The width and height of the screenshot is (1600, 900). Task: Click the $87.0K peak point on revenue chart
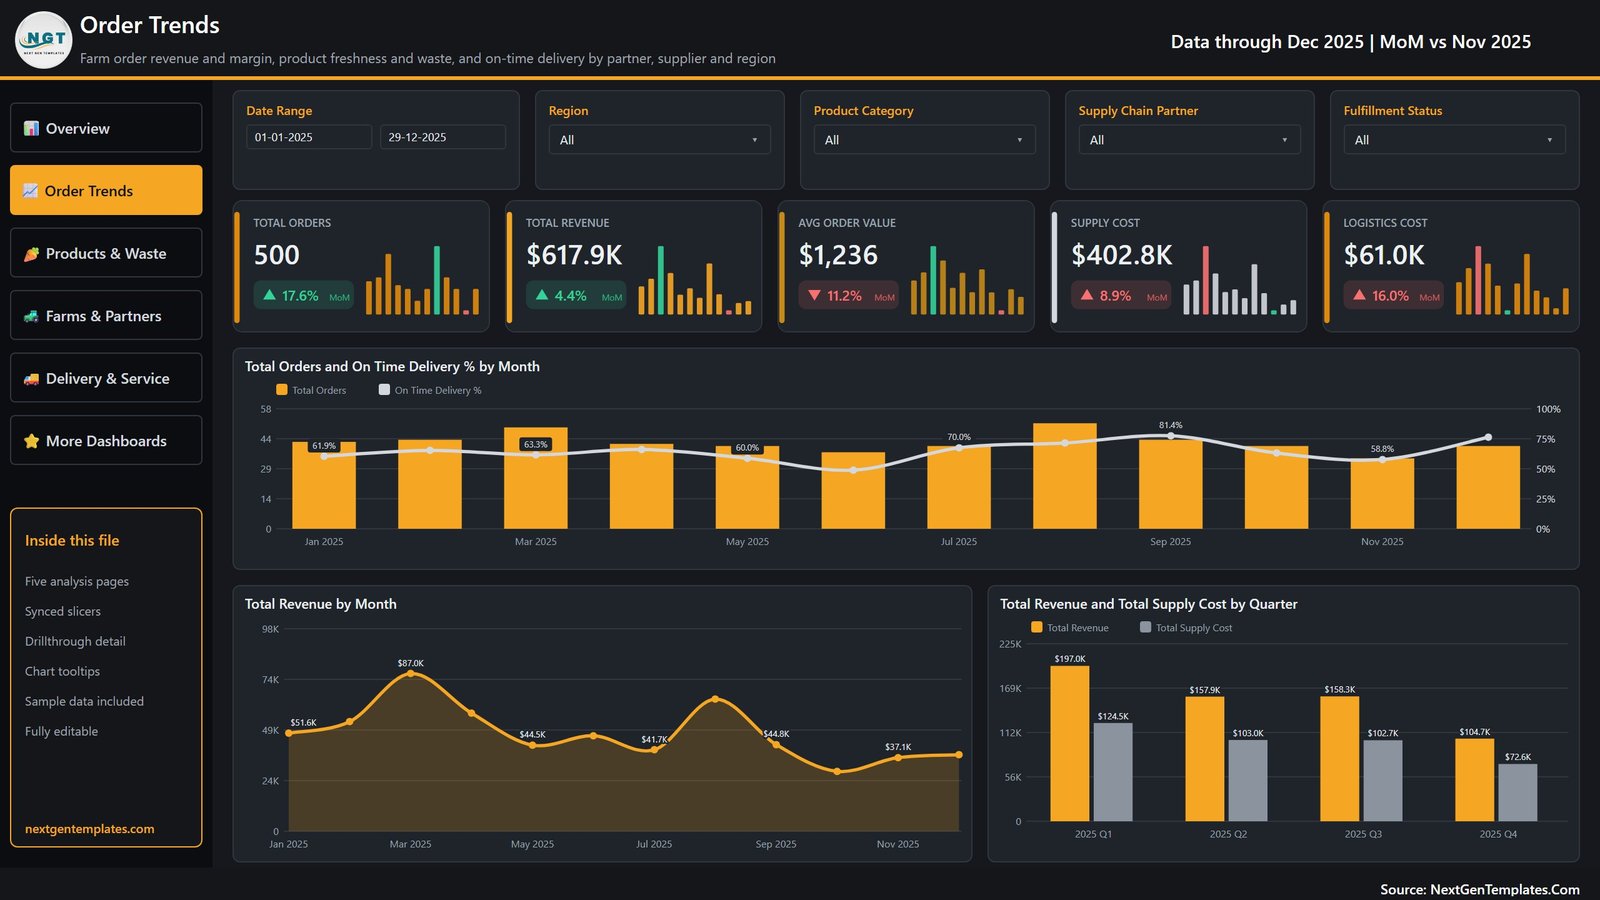[411, 674]
